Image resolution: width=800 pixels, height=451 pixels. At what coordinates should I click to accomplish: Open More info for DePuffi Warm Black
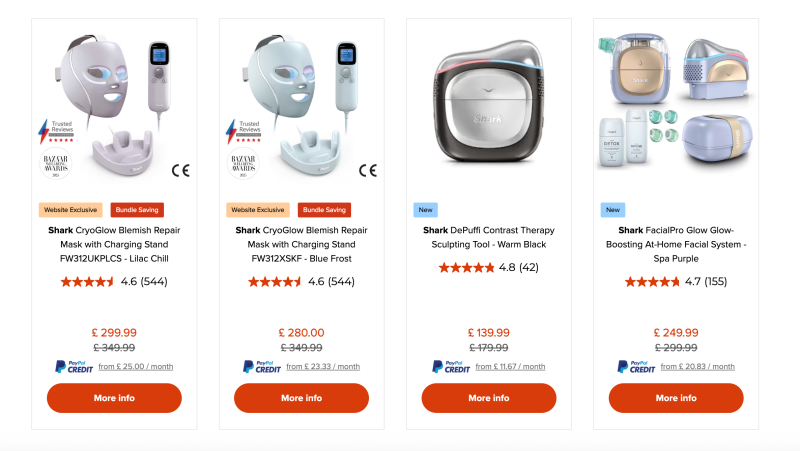pyautogui.click(x=489, y=398)
